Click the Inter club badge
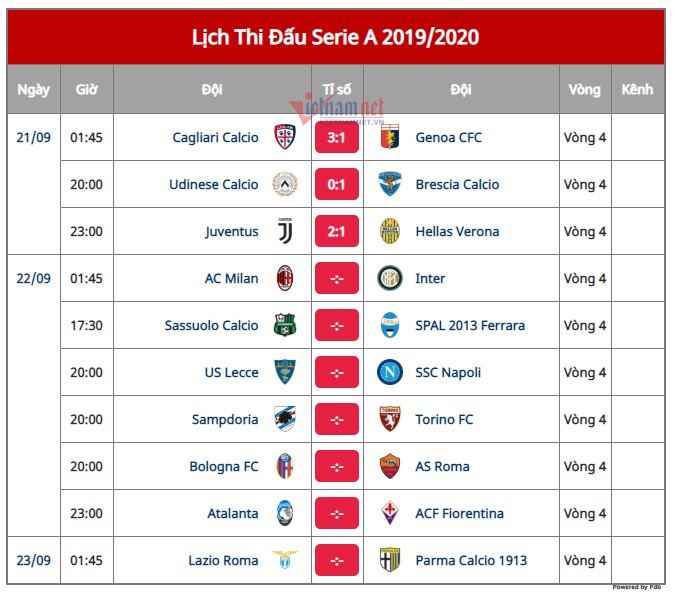Image resolution: width=682 pixels, height=603 pixels. tap(390, 278)
